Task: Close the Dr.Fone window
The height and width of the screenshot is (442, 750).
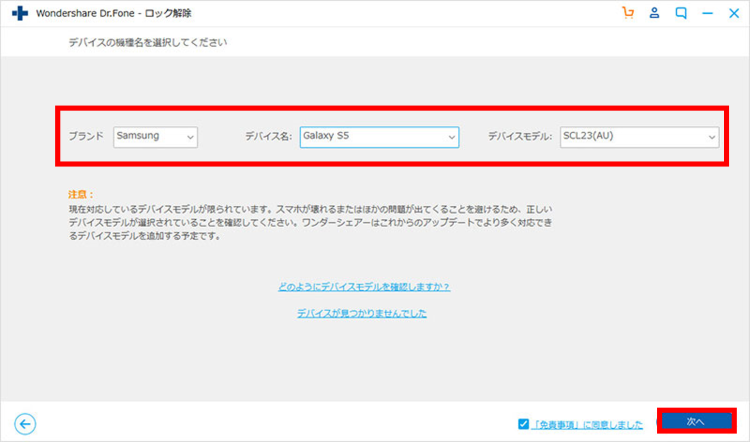Action: pos(734,13)
